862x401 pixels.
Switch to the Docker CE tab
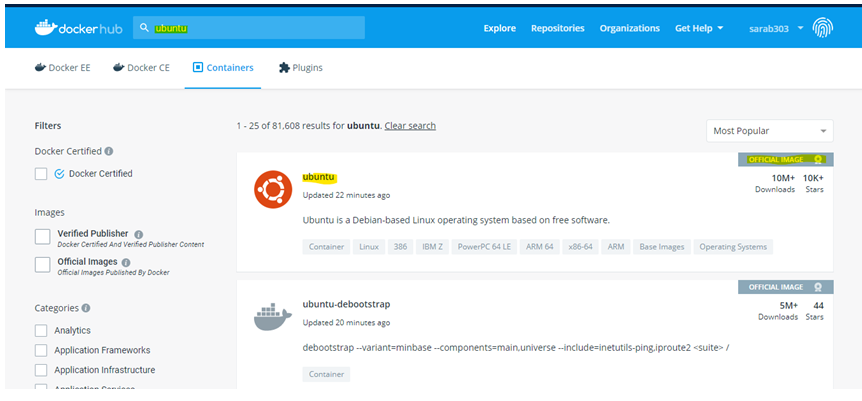tap(141, 68)
